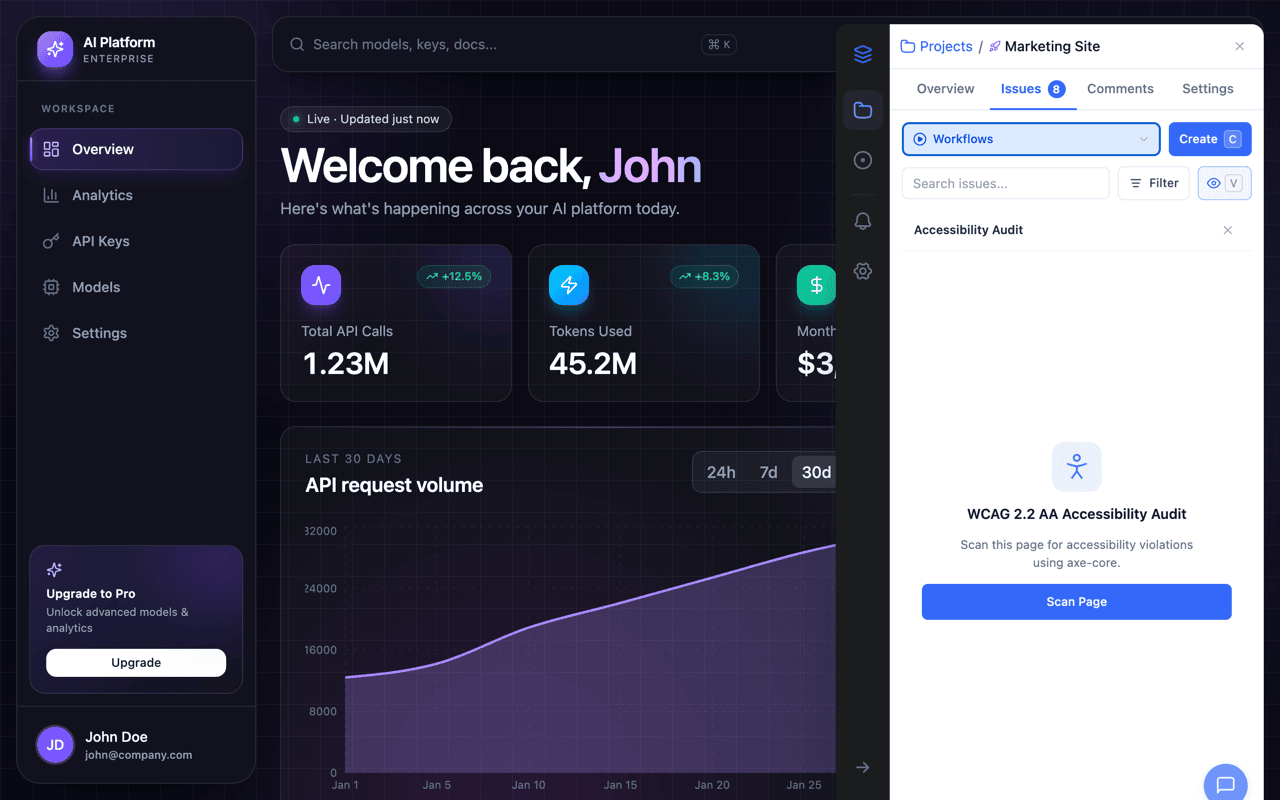Click the stacked layers icon in dark rail
The image size is (1280, 800).
[863, 54]
